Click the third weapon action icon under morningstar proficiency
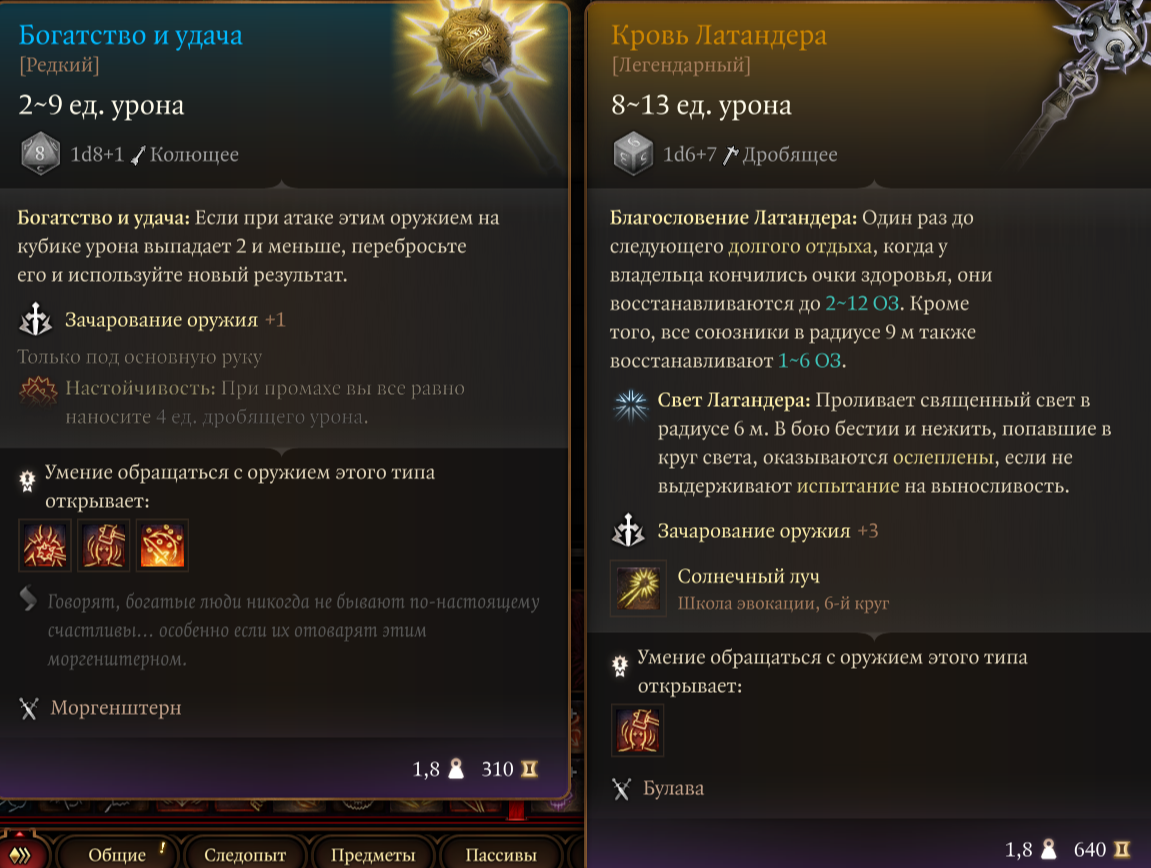This screenshot has width=1151, height=868. [162, 546]
